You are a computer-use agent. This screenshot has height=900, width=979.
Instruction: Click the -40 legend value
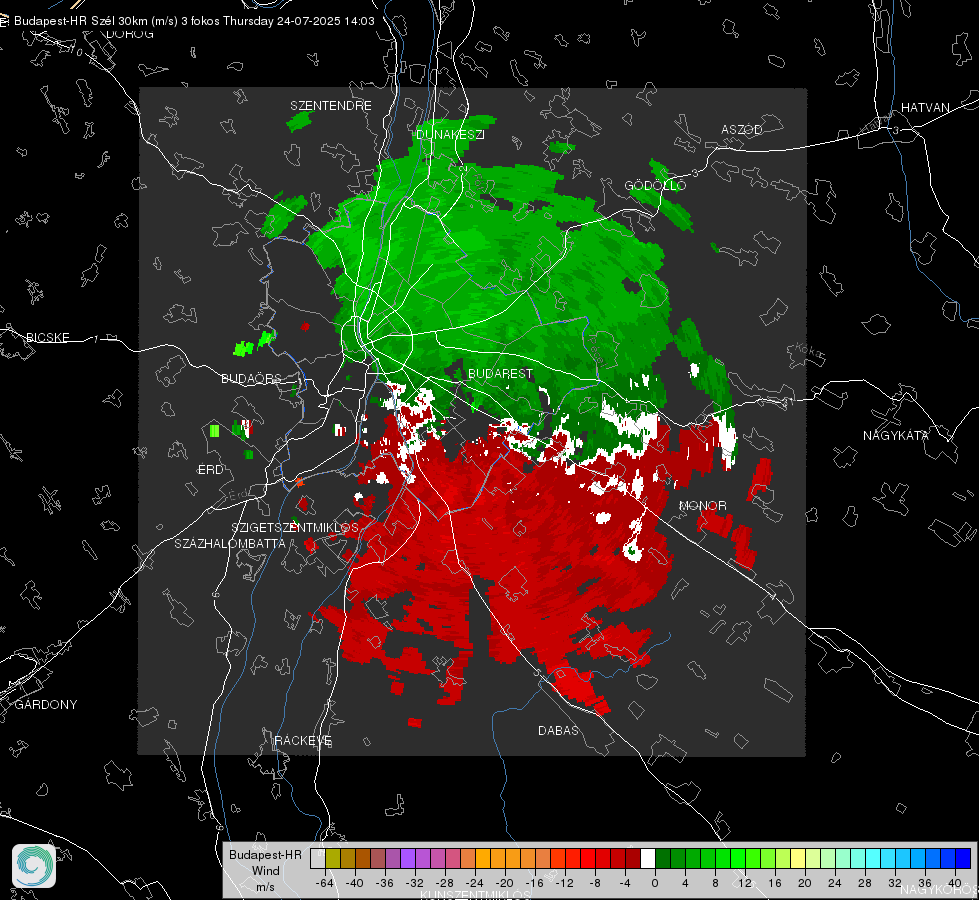(355, 883)
